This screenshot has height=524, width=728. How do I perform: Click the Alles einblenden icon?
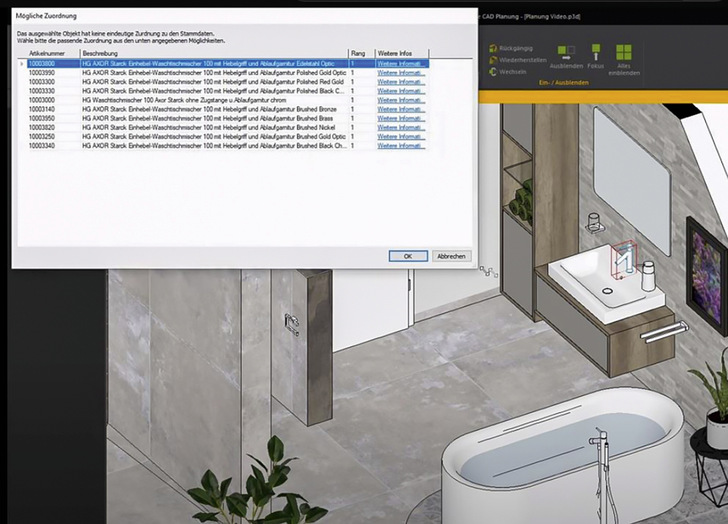click(x=625, y=51)
